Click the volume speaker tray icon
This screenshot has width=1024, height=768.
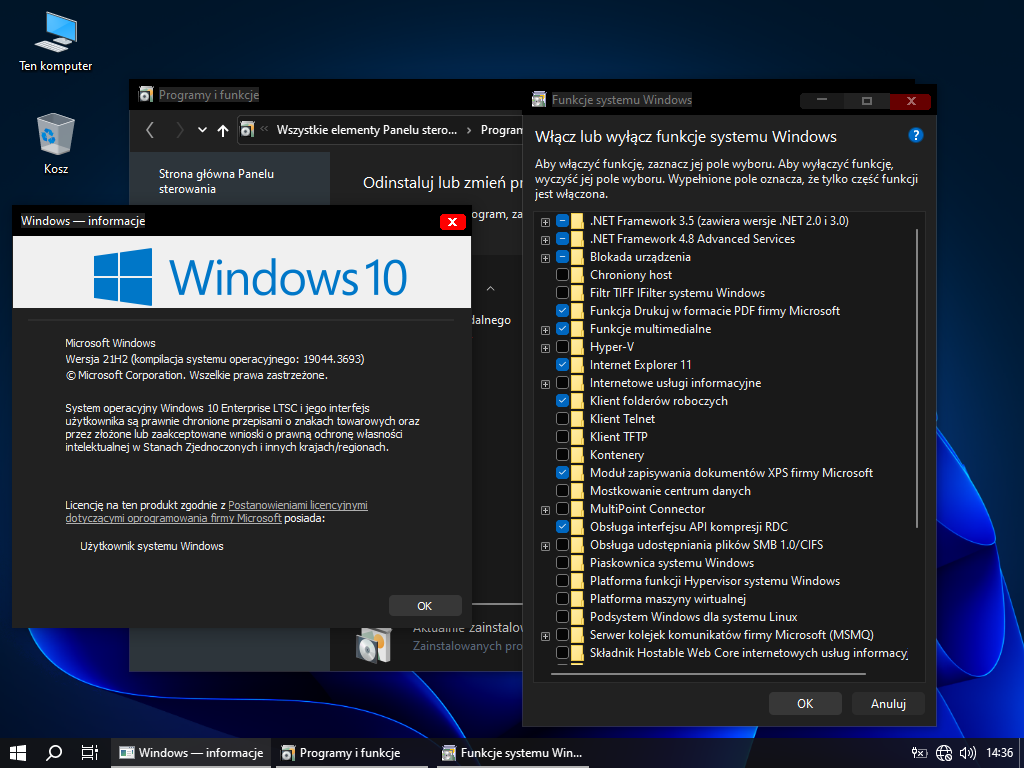coord(967,753)
